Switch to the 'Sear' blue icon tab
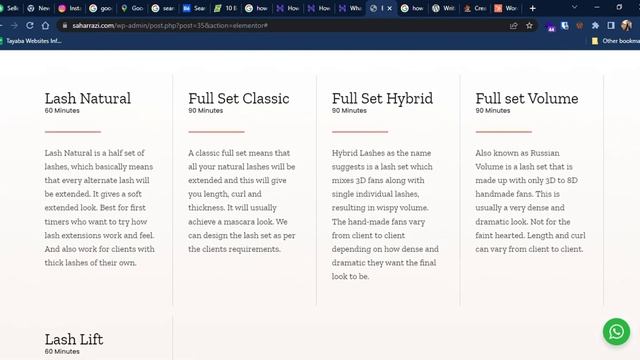 pos(194,8)
